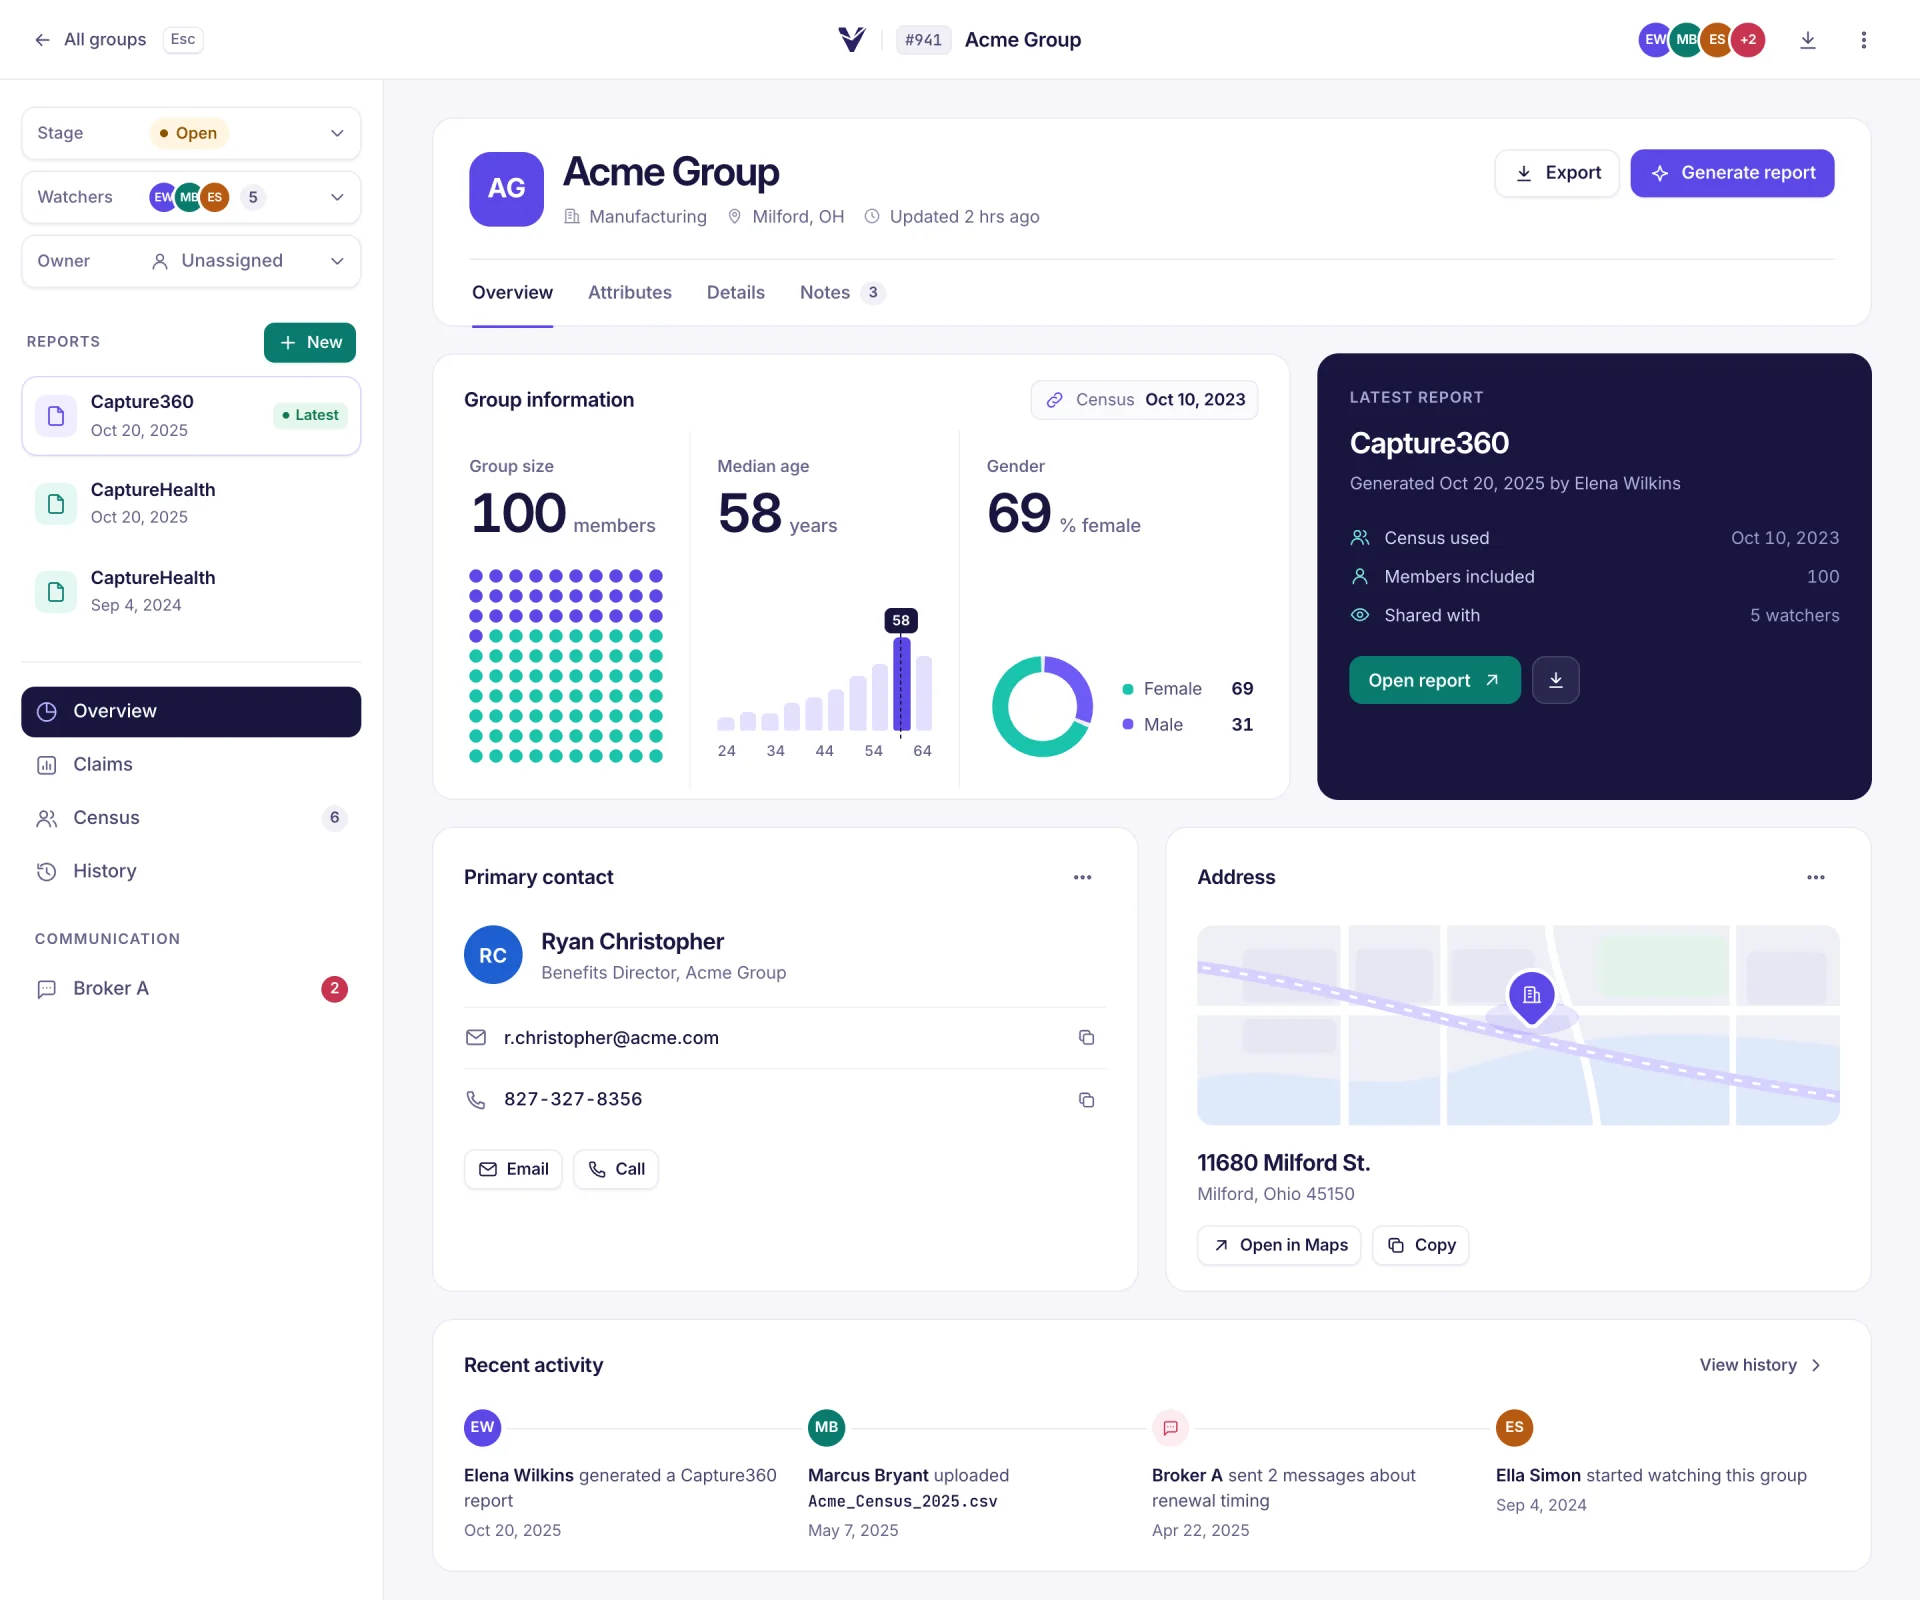1920x1600 pixels.
Task: Copy the address with Copy button
Action: coord(1421,1245)
